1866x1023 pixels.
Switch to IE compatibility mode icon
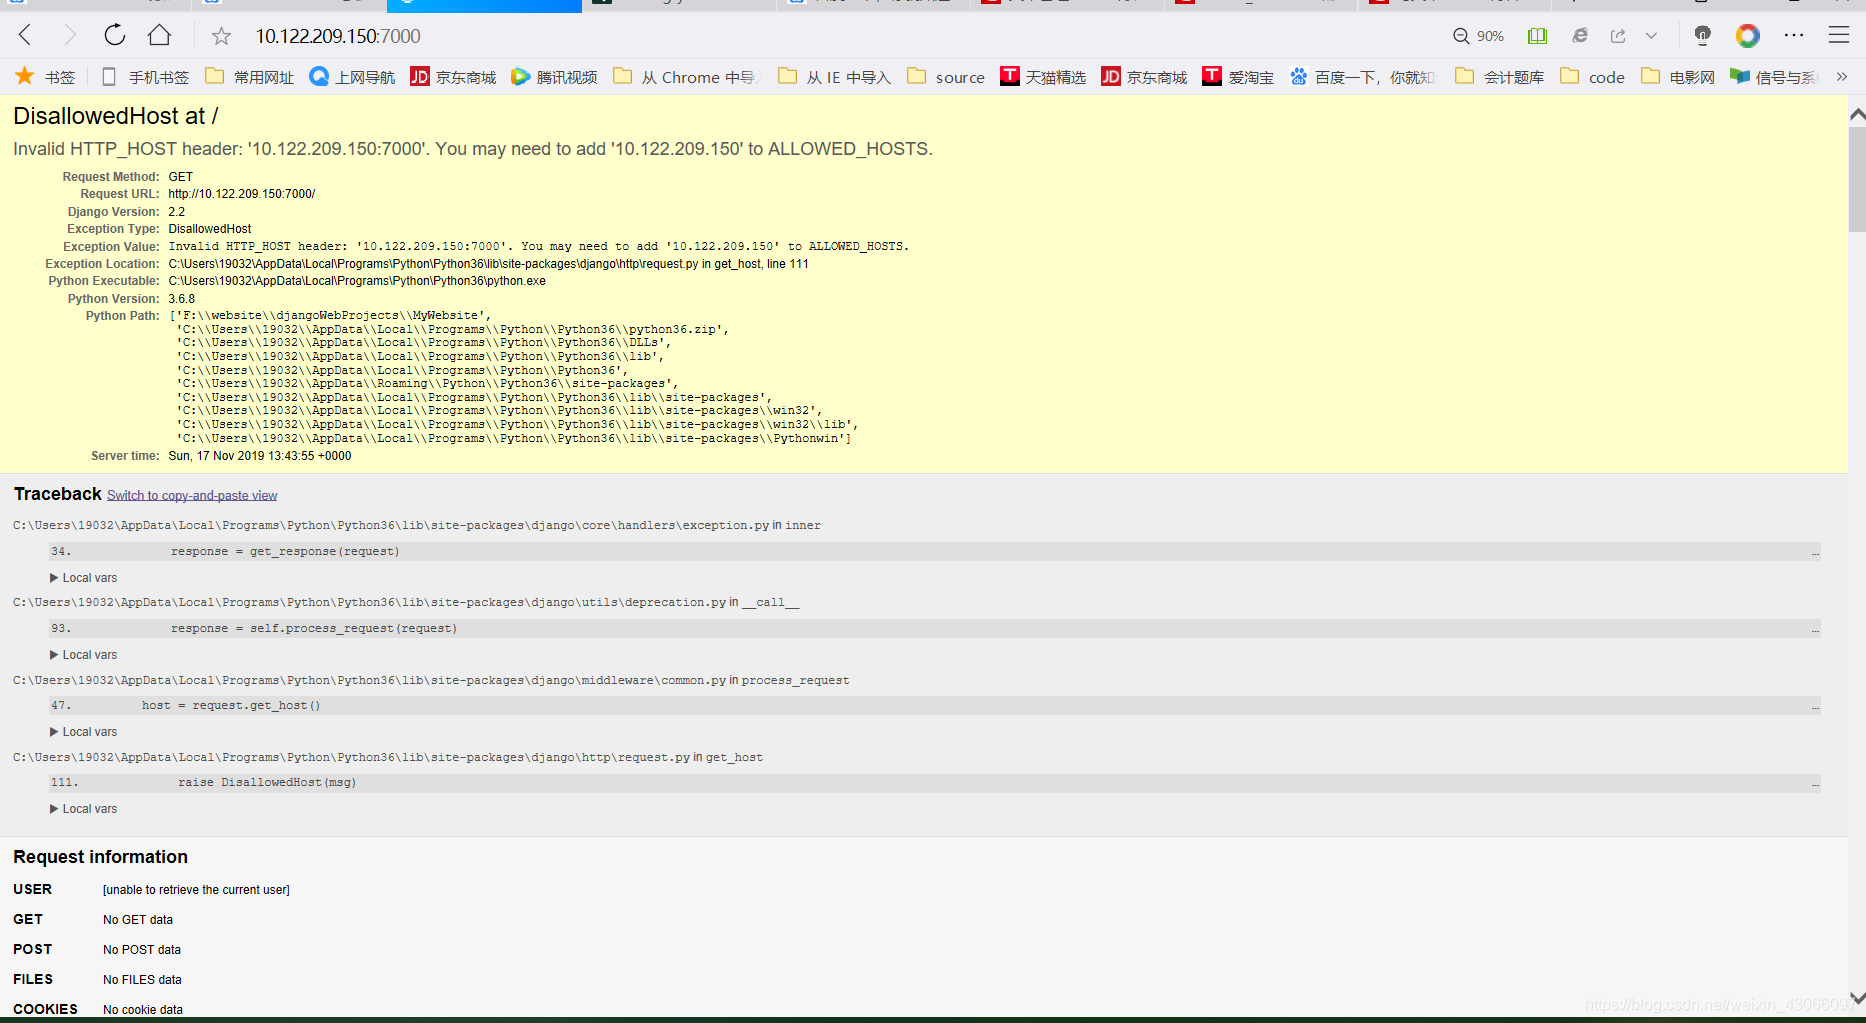(1580, 36)
